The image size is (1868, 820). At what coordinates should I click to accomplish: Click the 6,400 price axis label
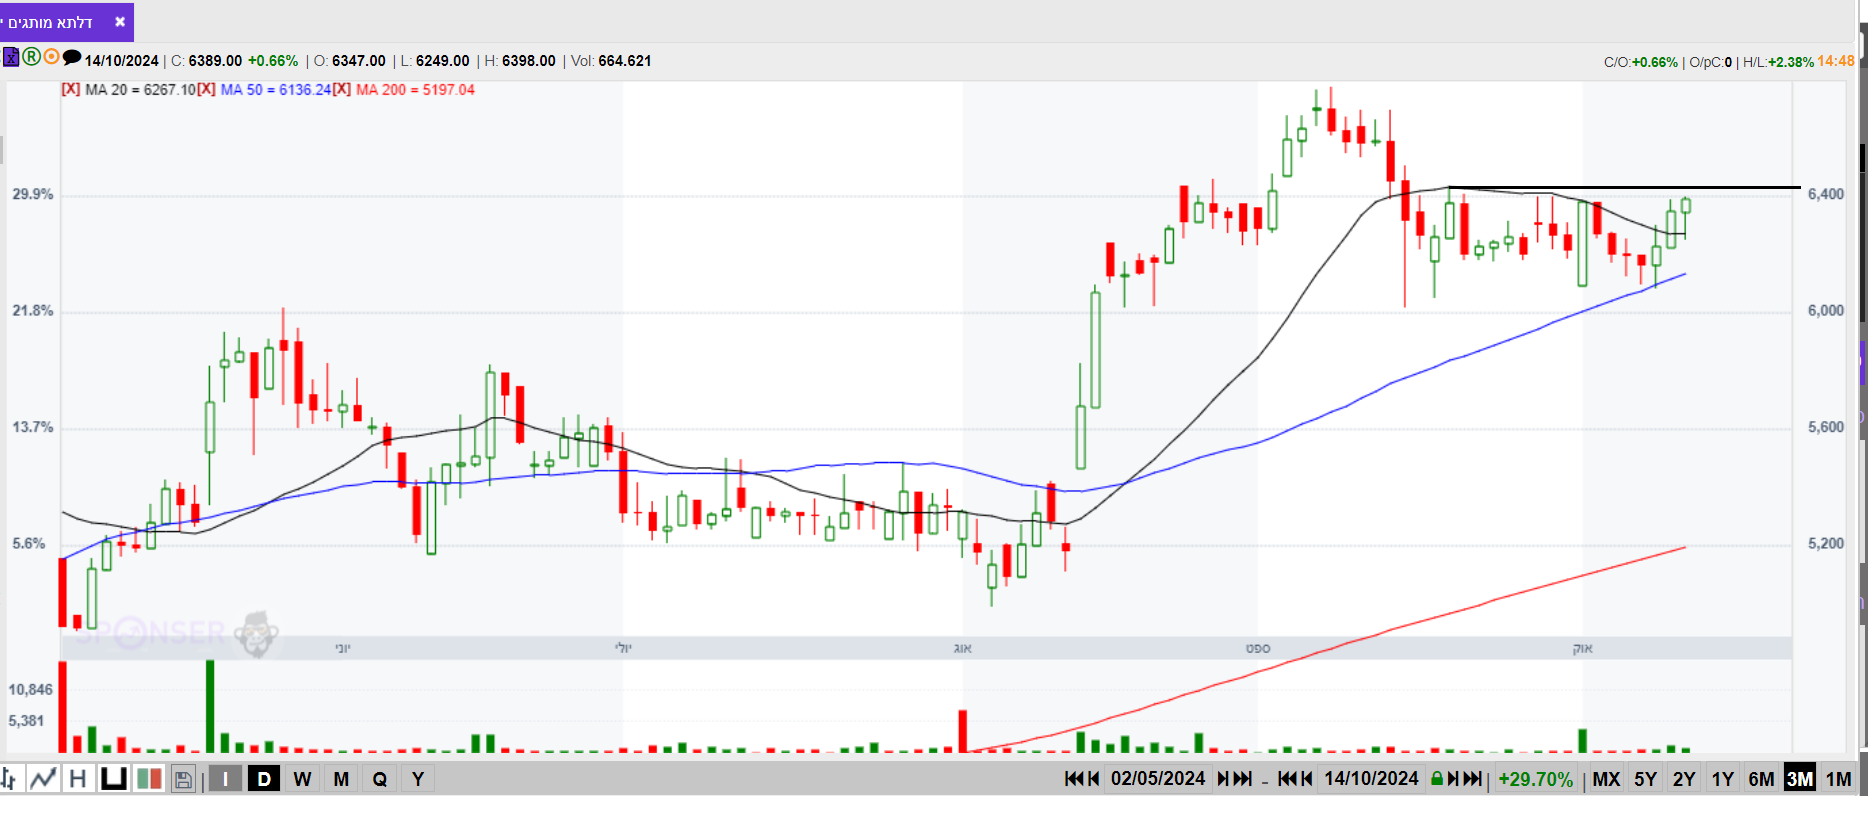tap(1825, 194)
